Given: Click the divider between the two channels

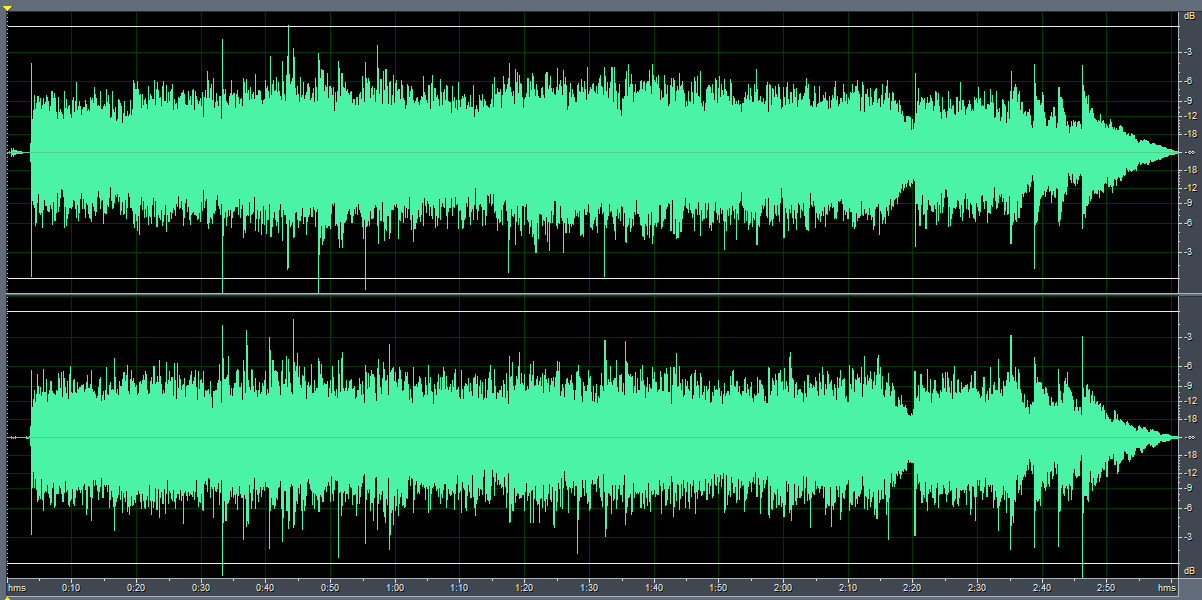Looking at the screenshot, I should 600,294.
